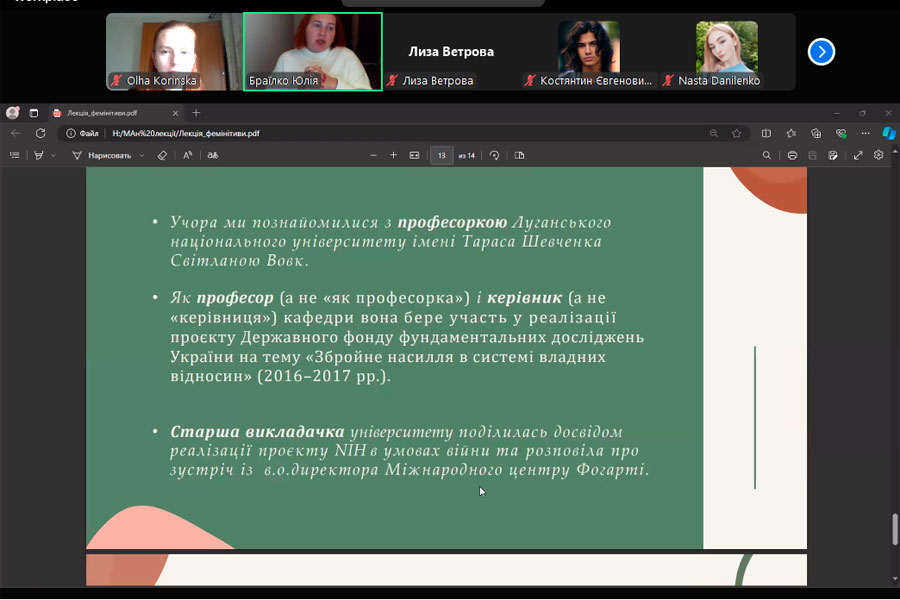Click the bold phrase «Старша викладачка»

(x=257, y=431)
